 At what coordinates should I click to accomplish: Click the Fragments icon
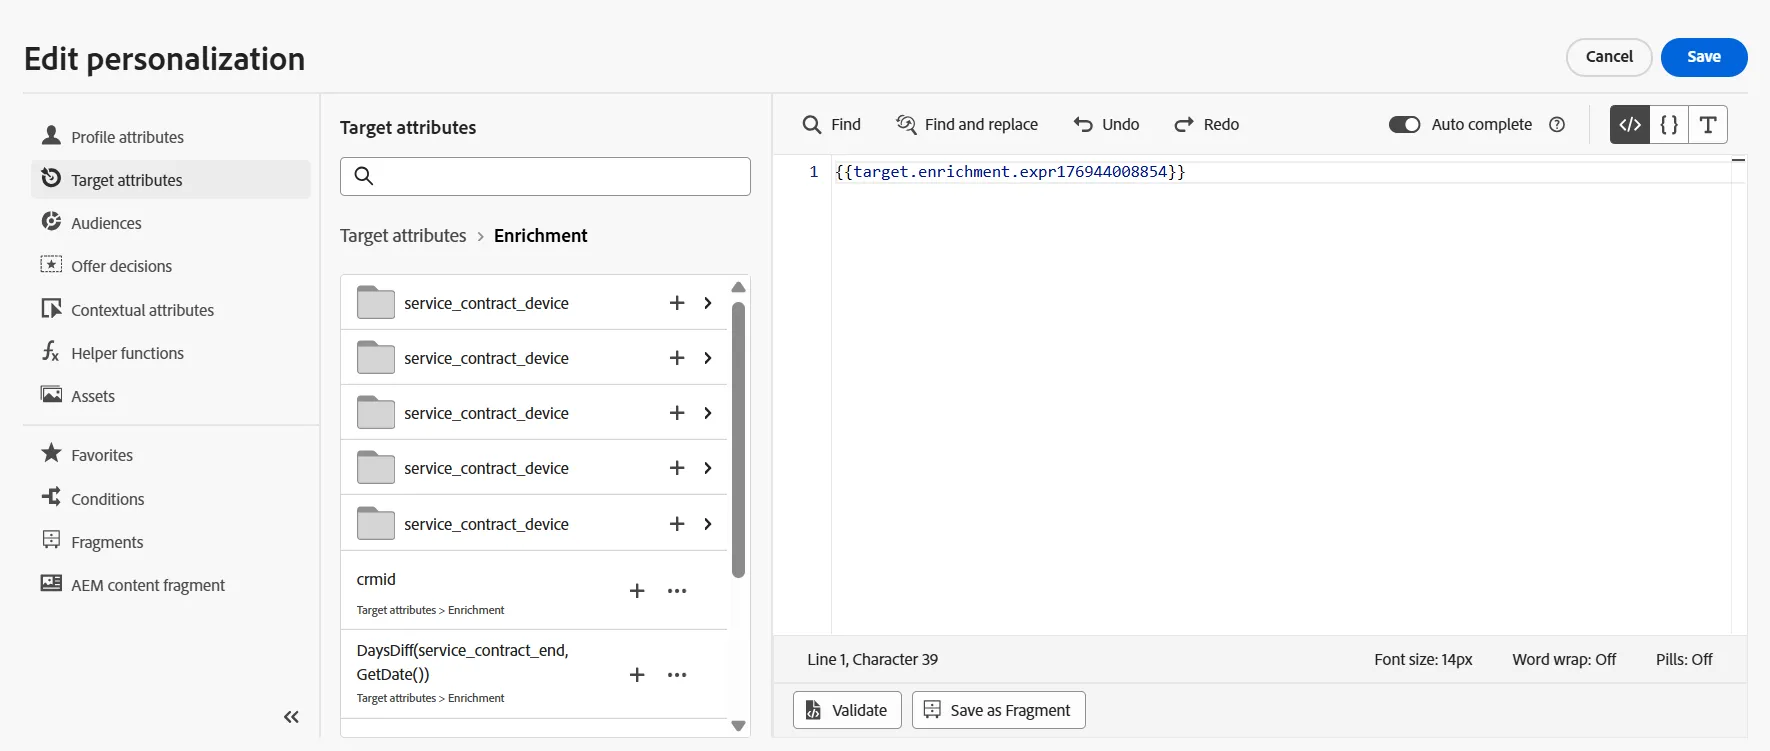tap(51, 541)
